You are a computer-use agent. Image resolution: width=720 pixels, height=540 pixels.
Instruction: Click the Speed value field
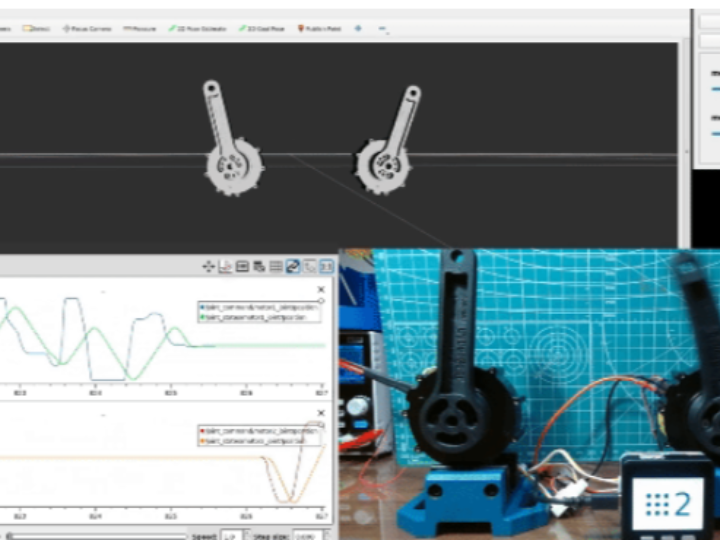[231, 535]
